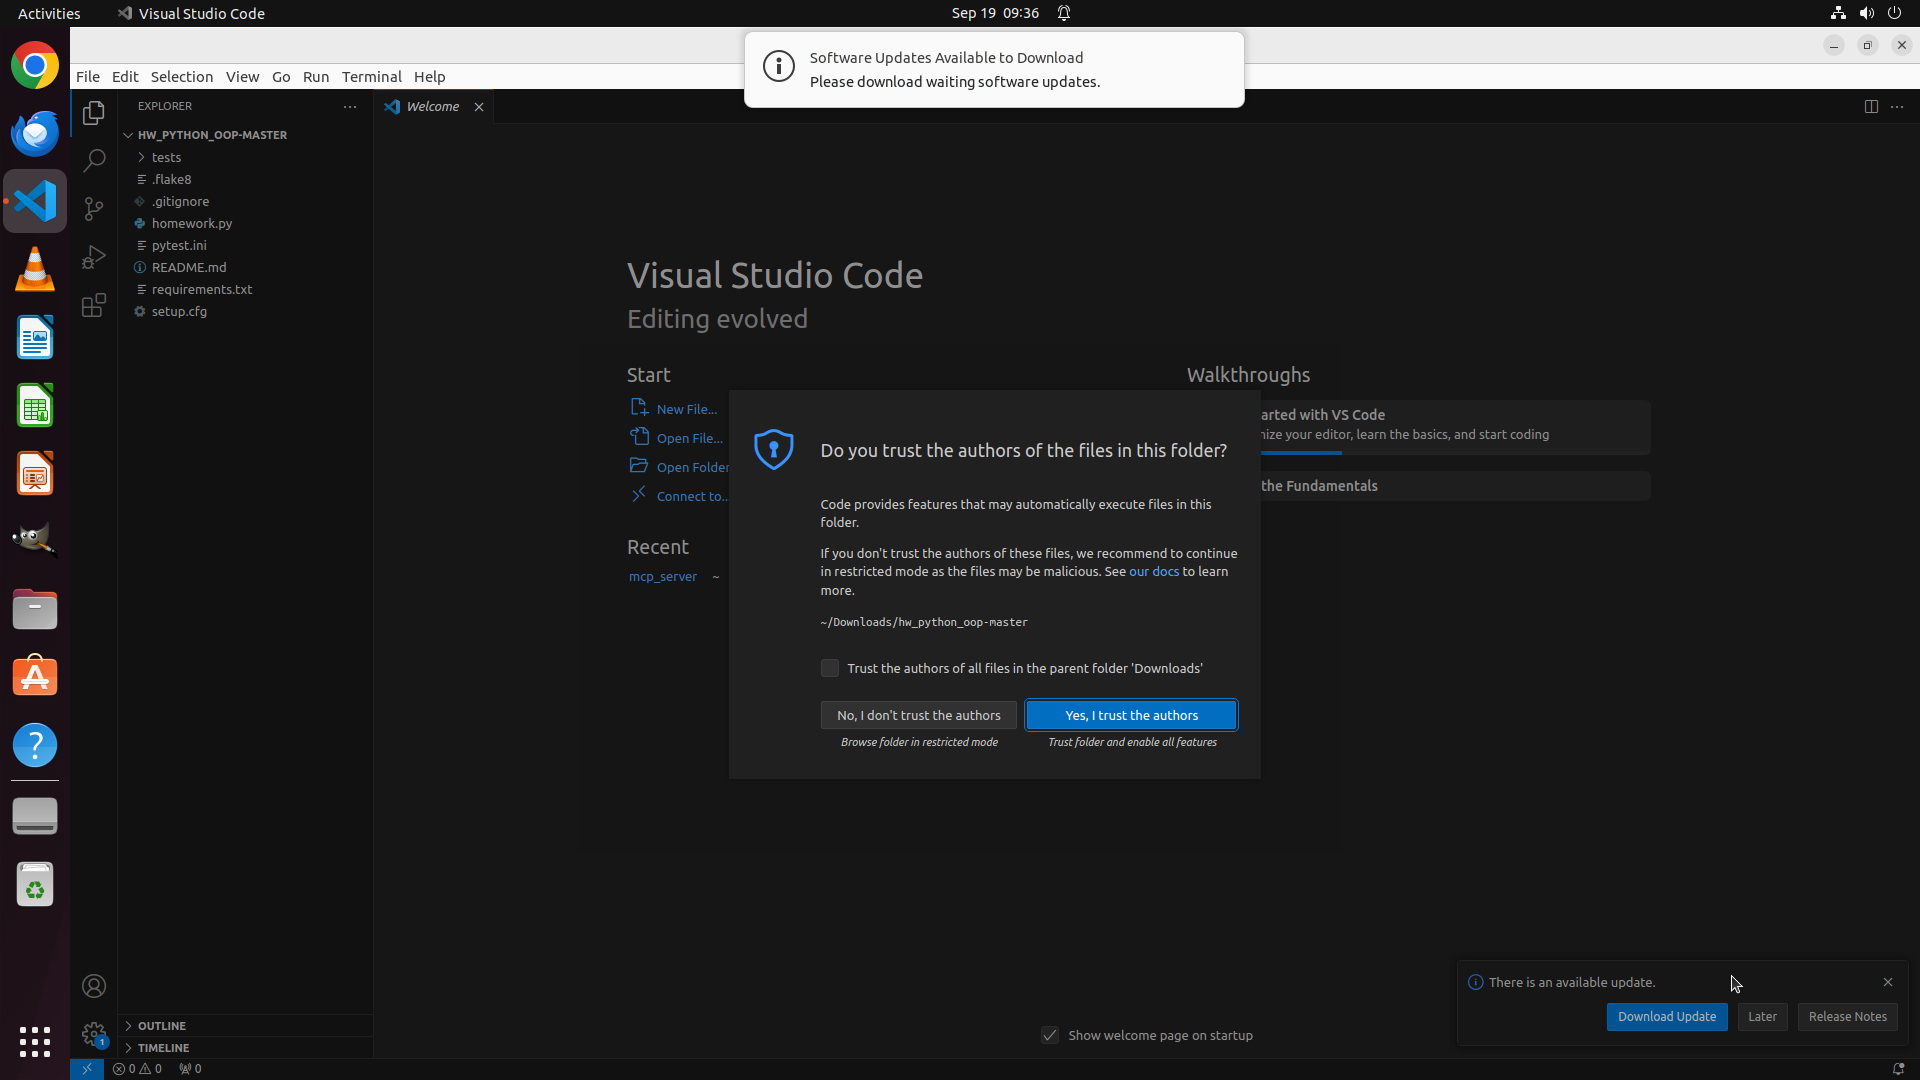Click the split editor right icon
This screenshot has width=1920, height=1080.
coord(1870,106)
